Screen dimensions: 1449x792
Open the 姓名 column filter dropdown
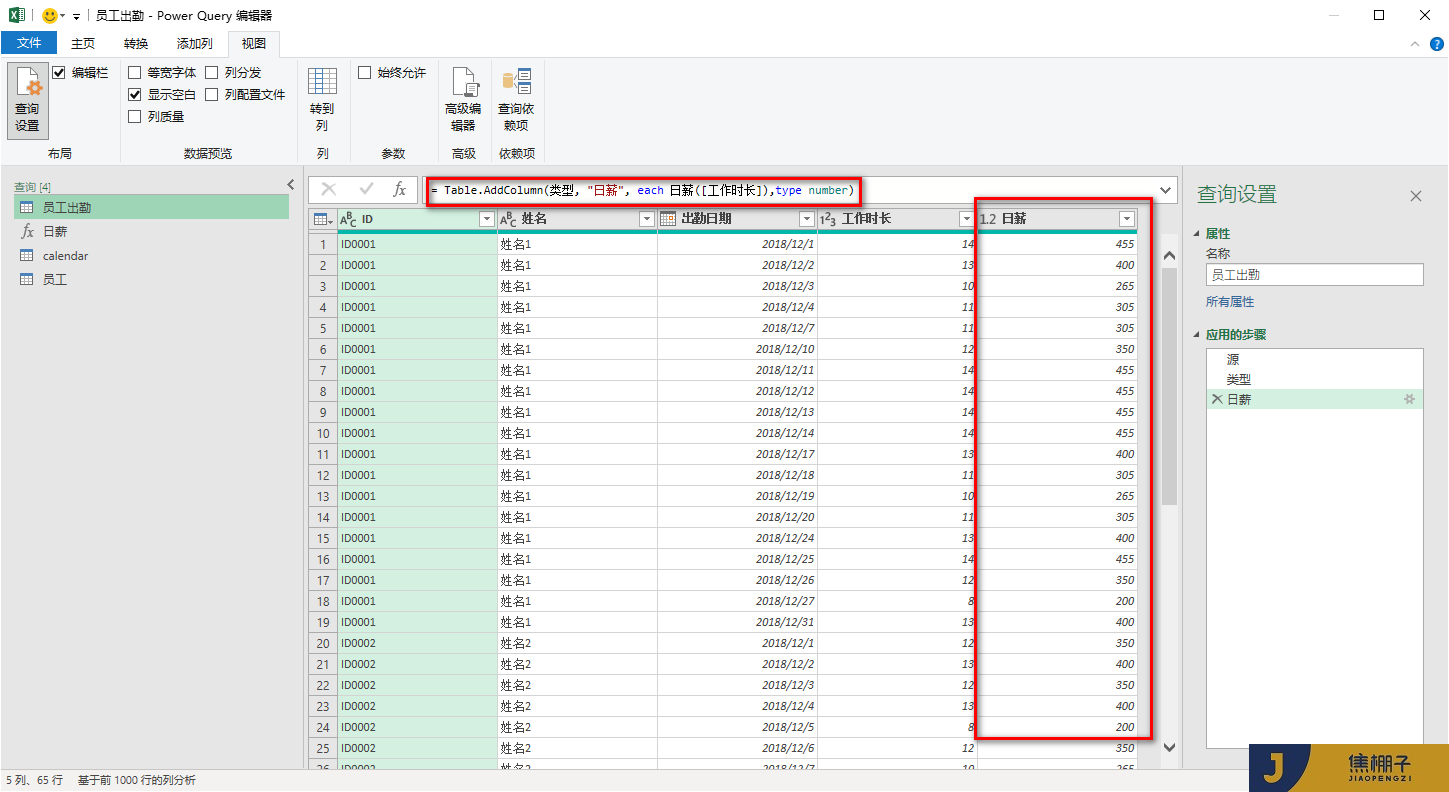click(647, 219)
